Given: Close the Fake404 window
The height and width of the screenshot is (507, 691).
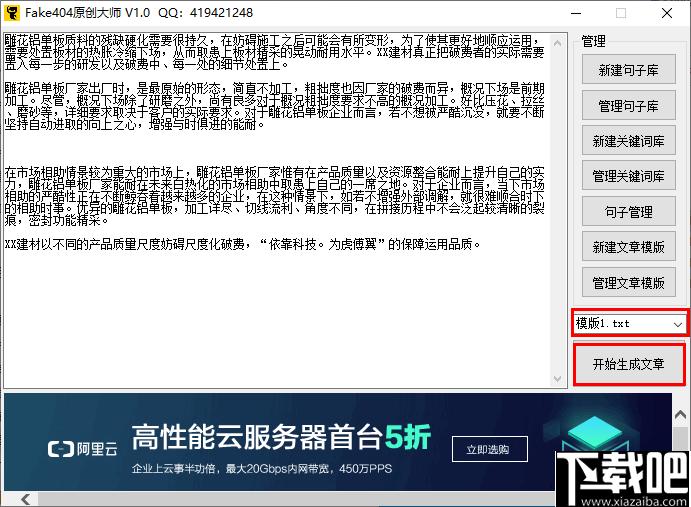Looking at the screenshot, I should click(667, 13).
